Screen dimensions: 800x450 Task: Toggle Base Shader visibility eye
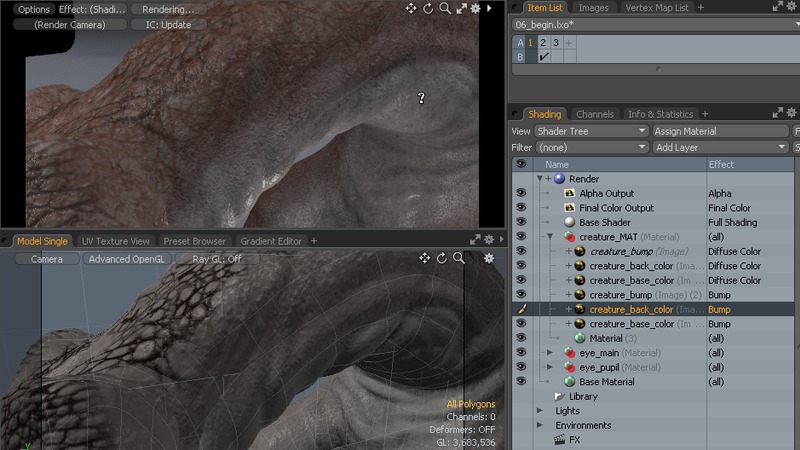(x=521, y=222)
